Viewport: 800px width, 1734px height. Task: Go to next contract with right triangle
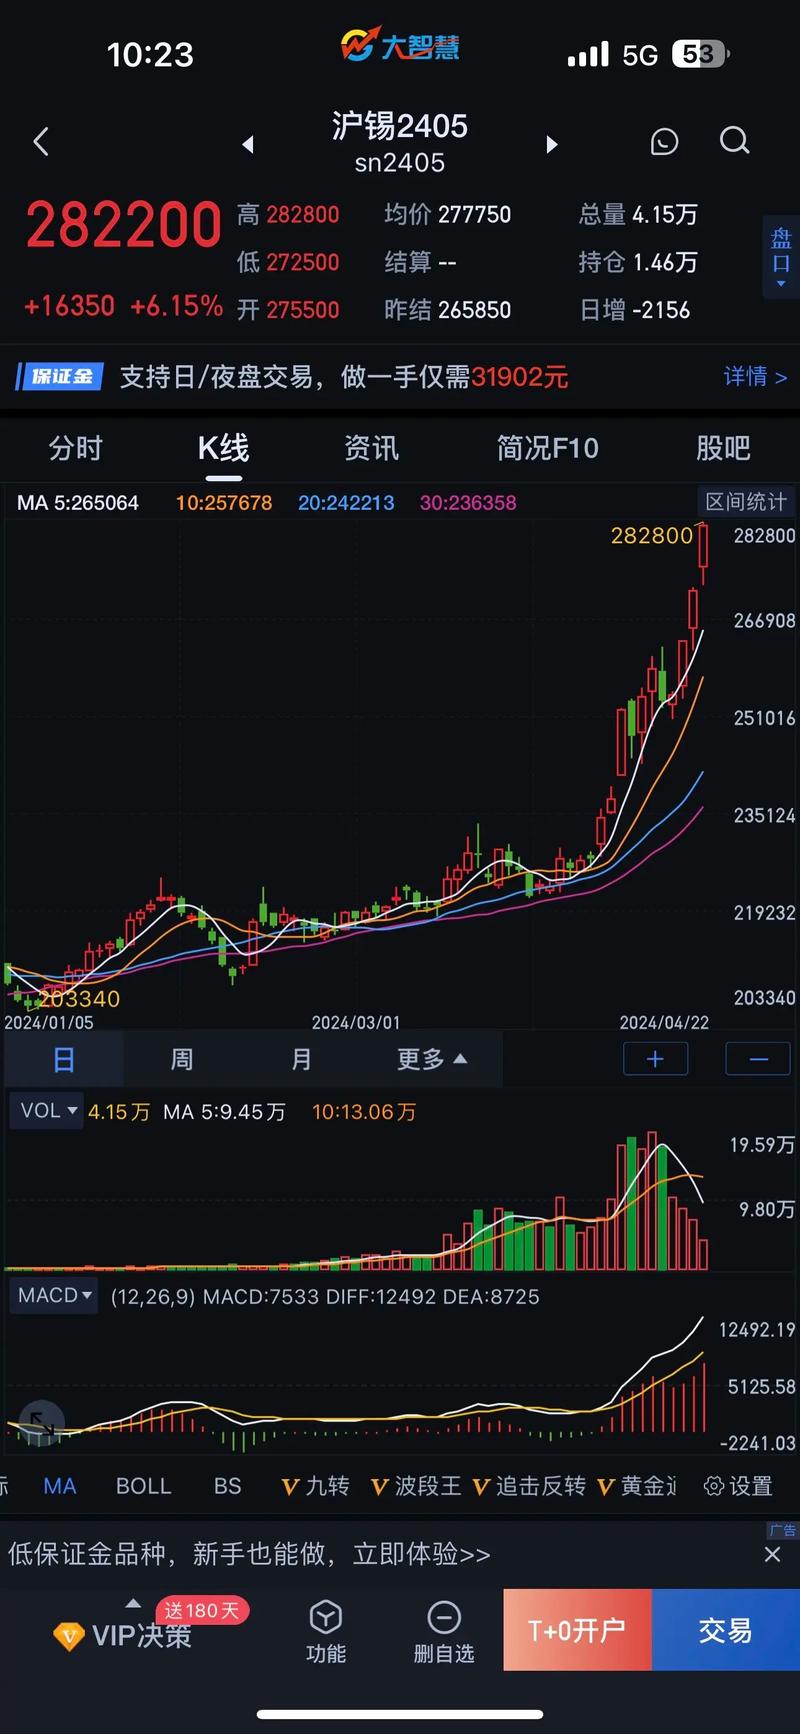(x=551, y=145)
